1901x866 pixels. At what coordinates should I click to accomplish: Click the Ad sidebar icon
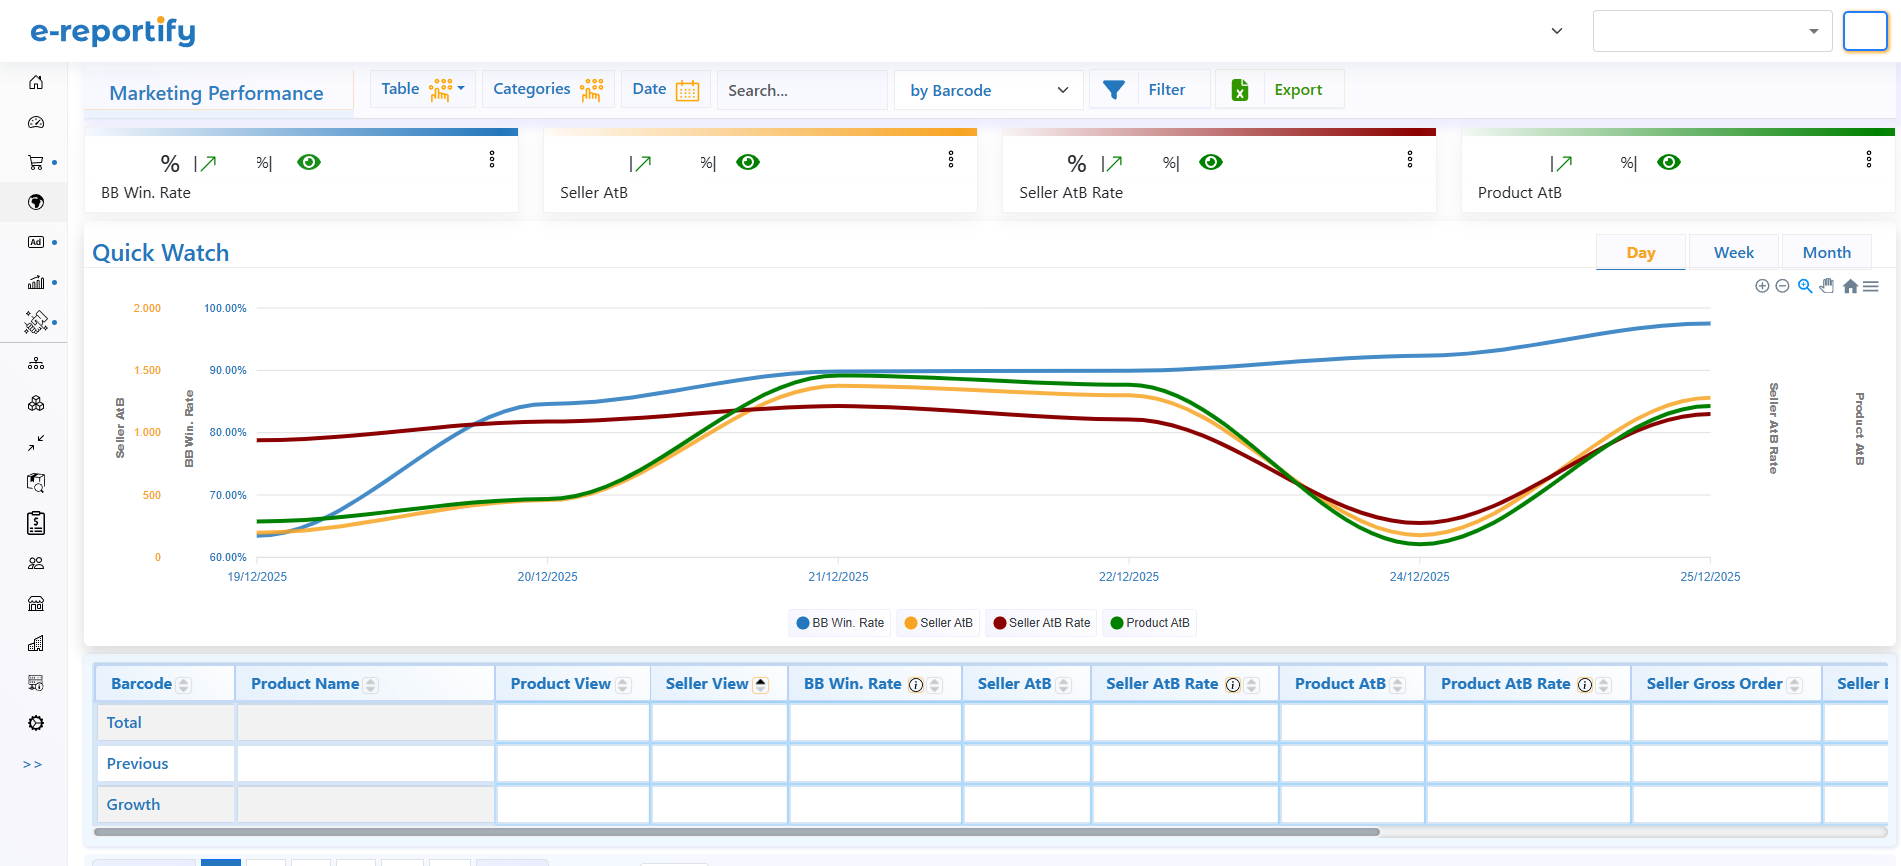click(x=36, y=242)
